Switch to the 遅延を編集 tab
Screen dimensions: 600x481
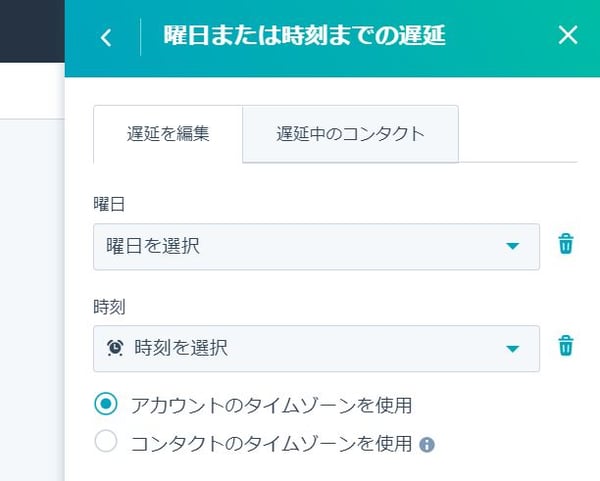[168, 134]
